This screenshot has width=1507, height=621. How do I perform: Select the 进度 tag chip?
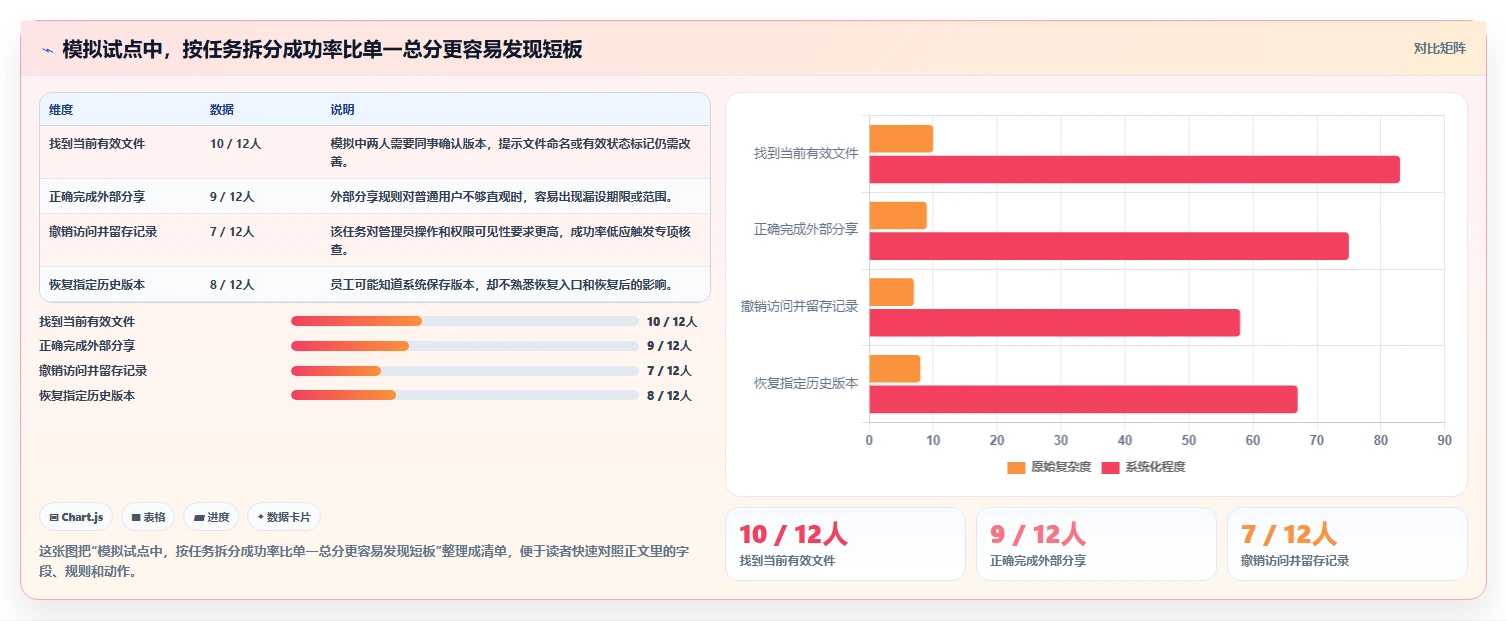pos(211,517)
